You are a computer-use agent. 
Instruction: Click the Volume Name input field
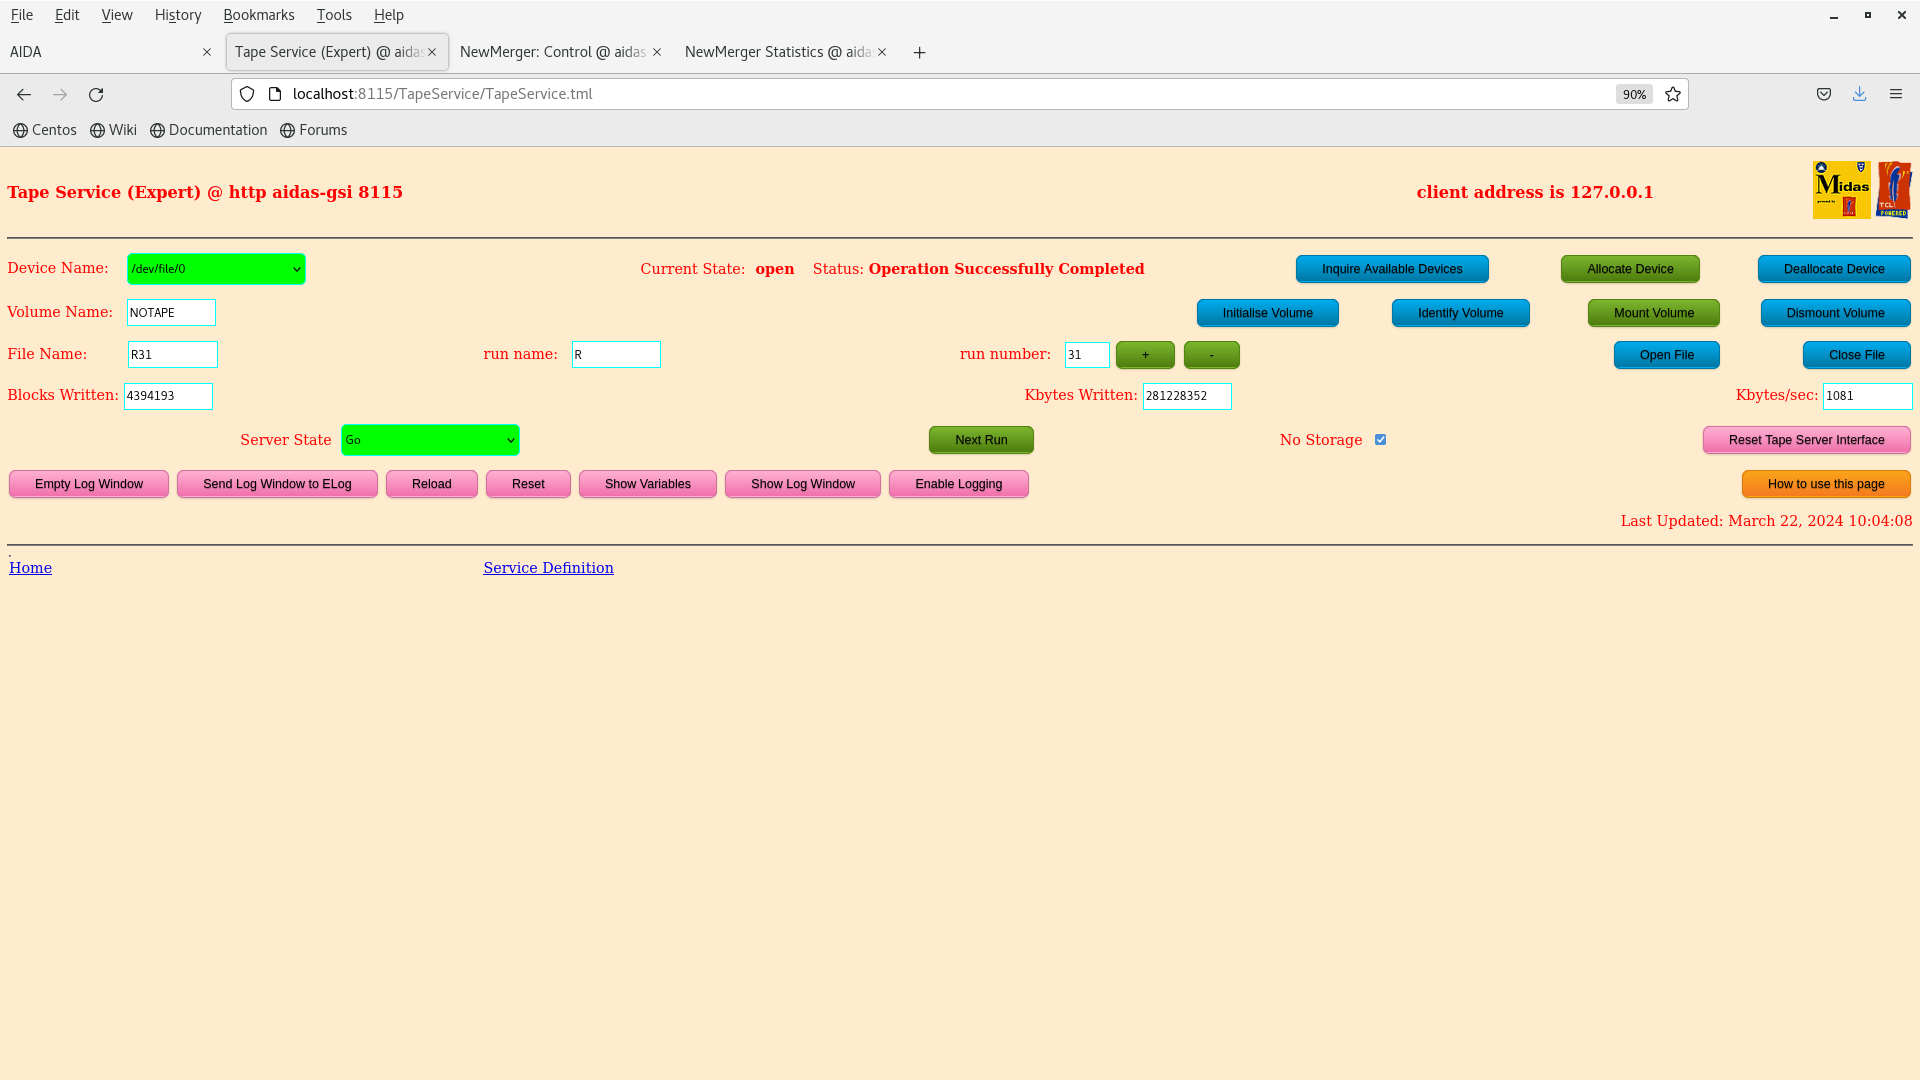click(x=171, y=313)
